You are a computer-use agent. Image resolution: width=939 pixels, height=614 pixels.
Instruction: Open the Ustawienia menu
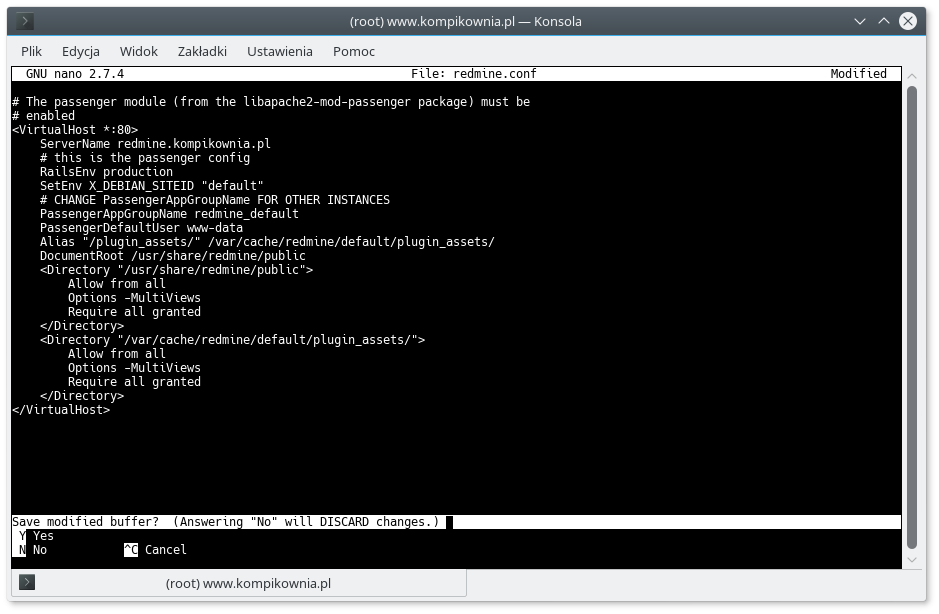point(280,52)
